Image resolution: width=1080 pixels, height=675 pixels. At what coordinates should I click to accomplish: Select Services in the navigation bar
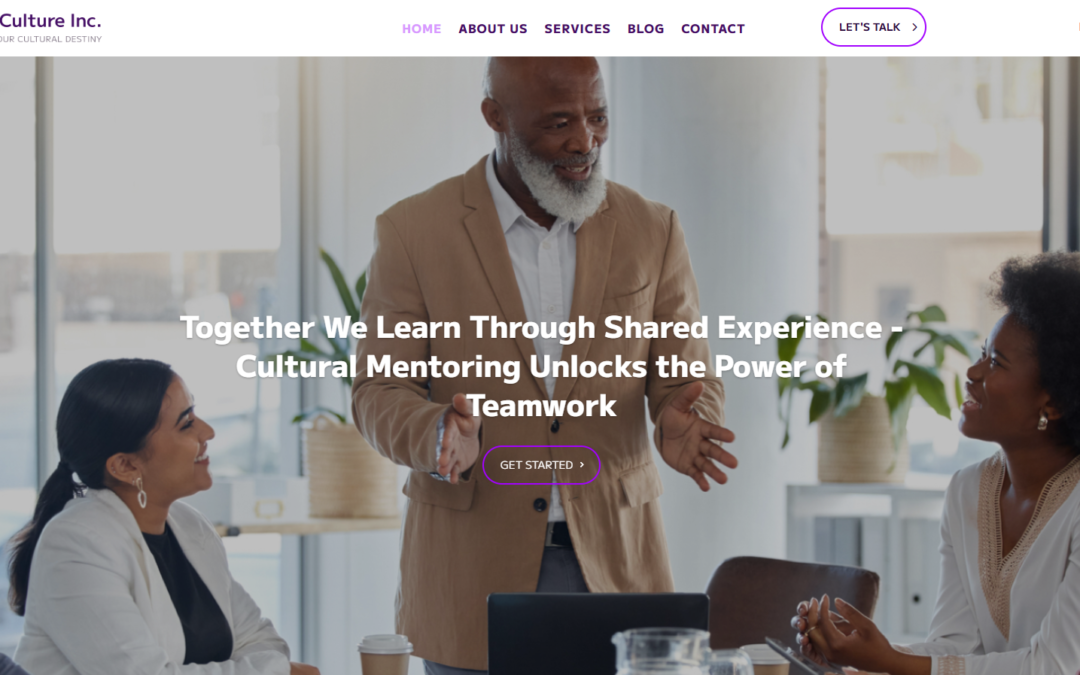click(577, 29)
